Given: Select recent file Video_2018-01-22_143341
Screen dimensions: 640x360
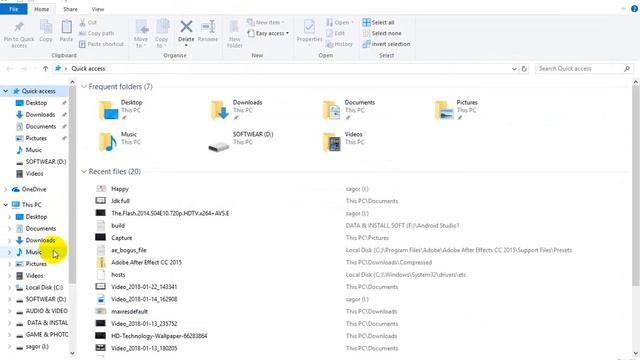Looking at the screenshot, I should [x=144, y=287].
